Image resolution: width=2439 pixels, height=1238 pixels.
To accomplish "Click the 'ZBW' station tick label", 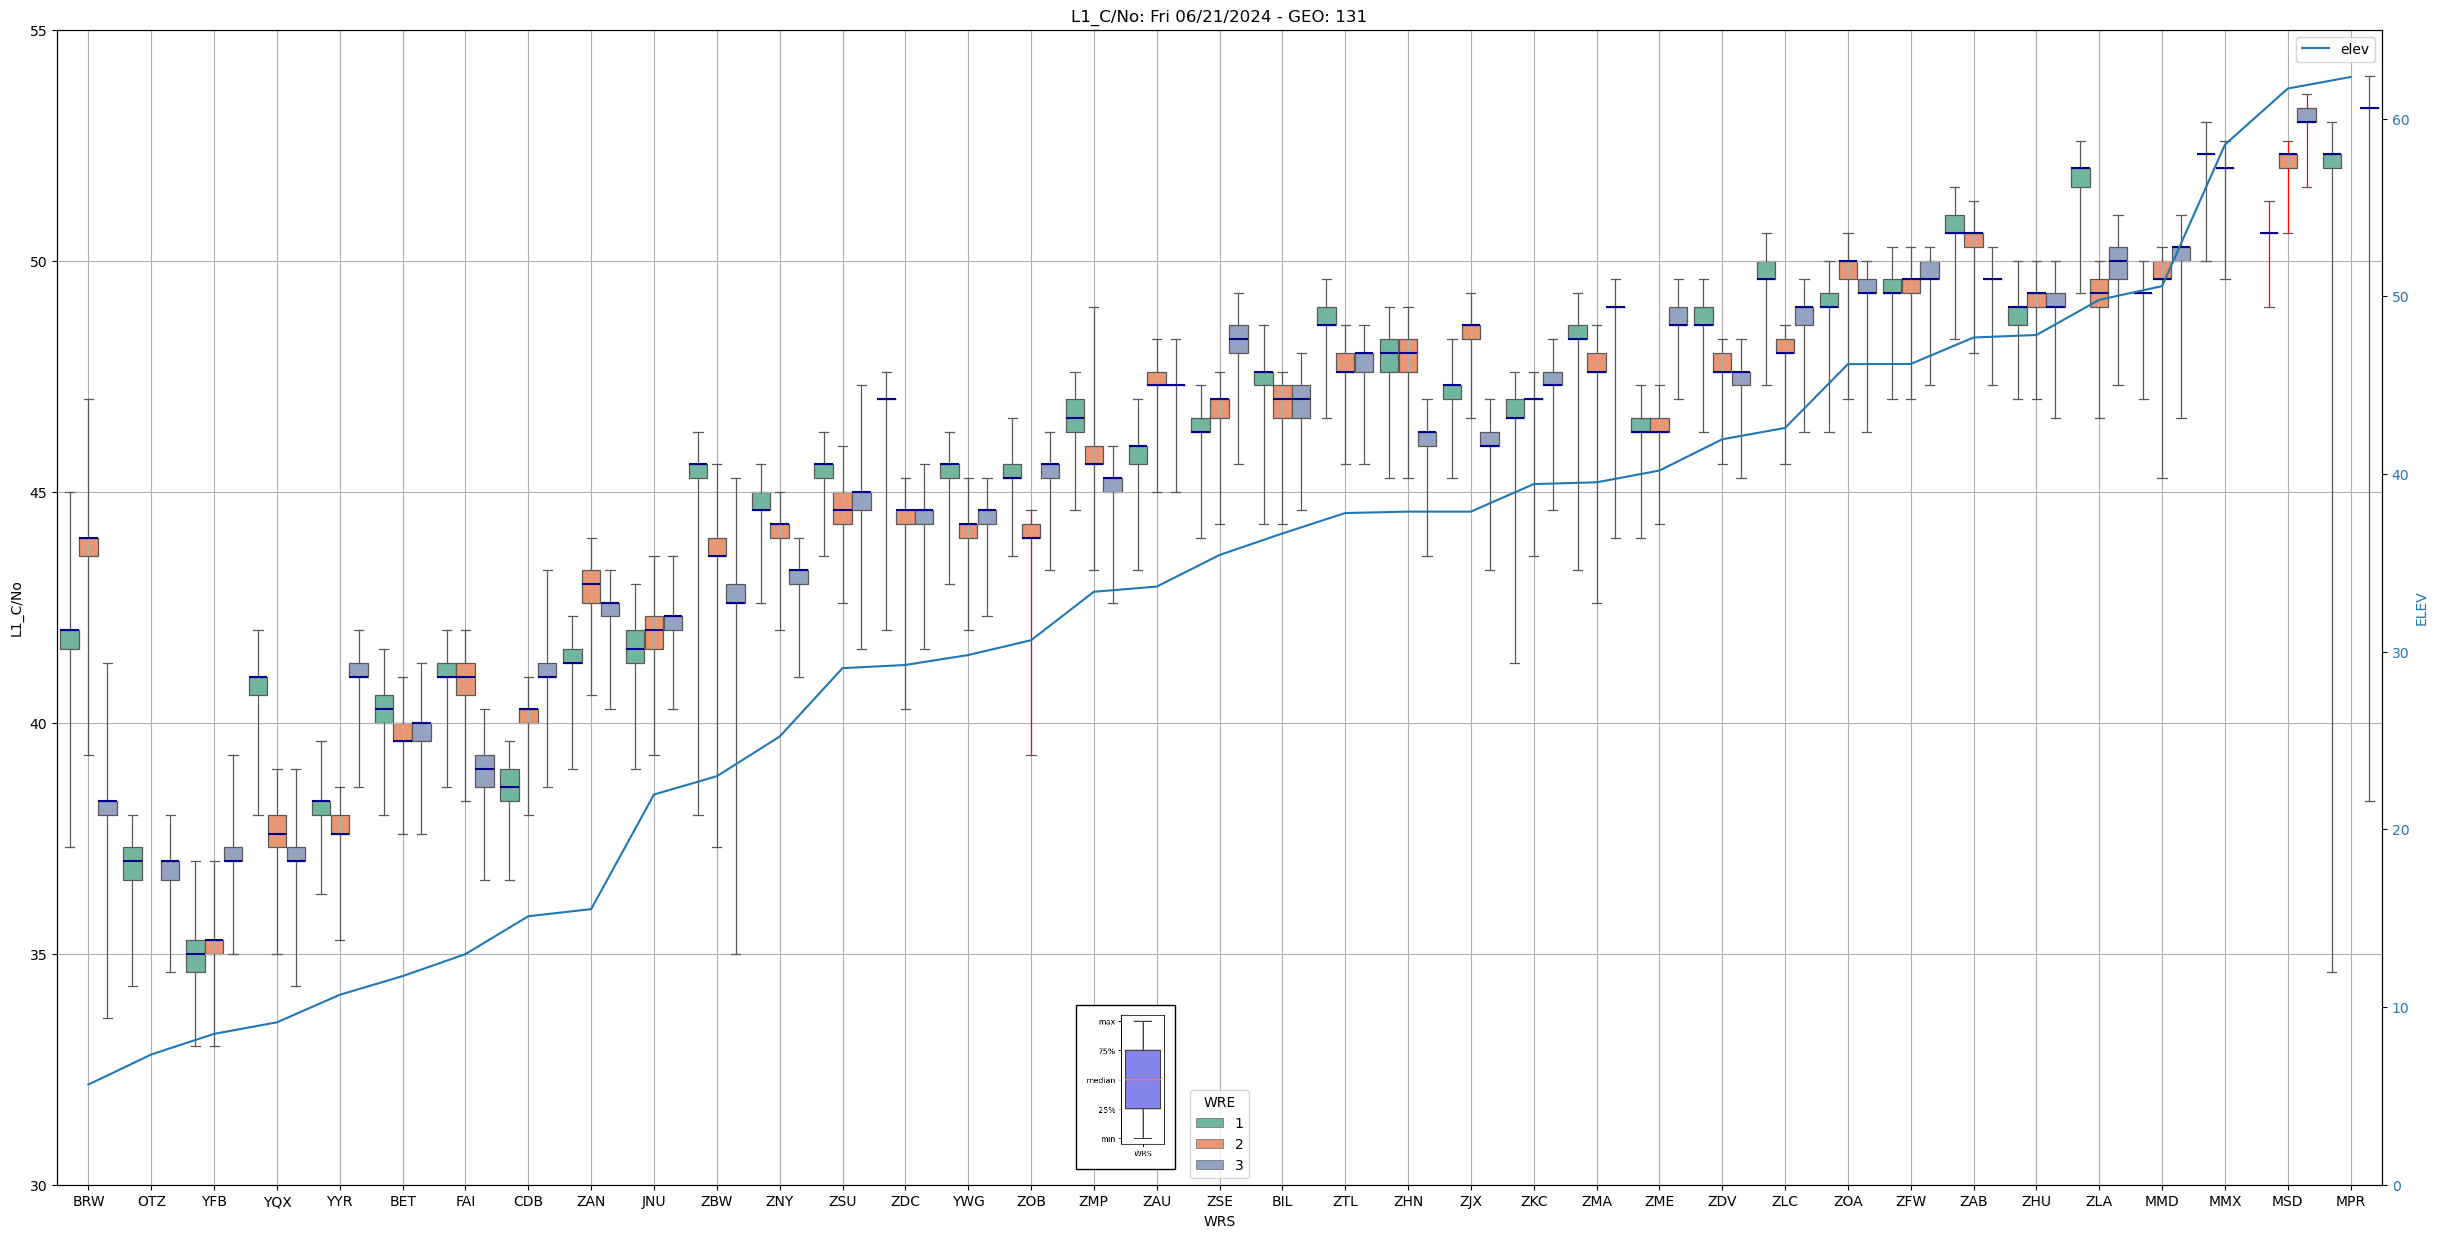I will (x=717, y=1201).
